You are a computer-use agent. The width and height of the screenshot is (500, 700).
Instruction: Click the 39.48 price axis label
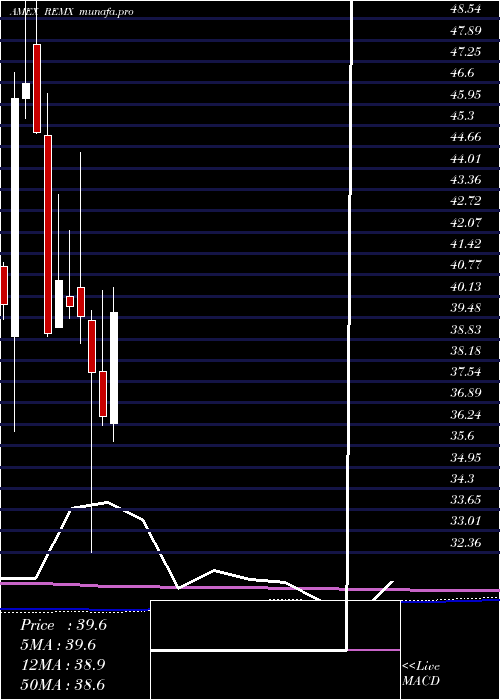(466, 308)
